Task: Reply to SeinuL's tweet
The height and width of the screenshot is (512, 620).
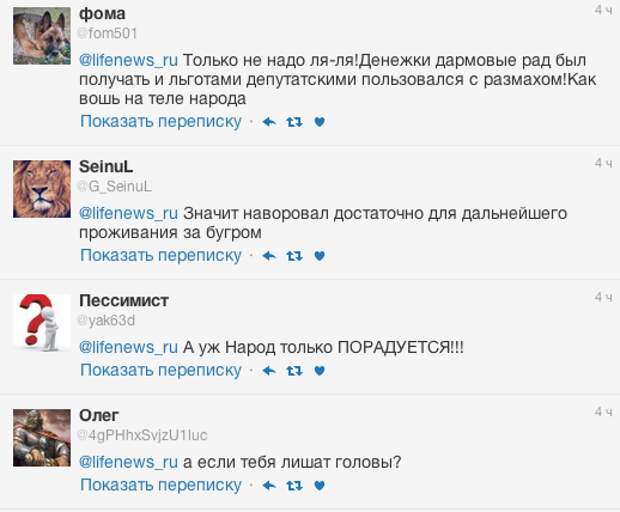Action: [x=268, y=256]
